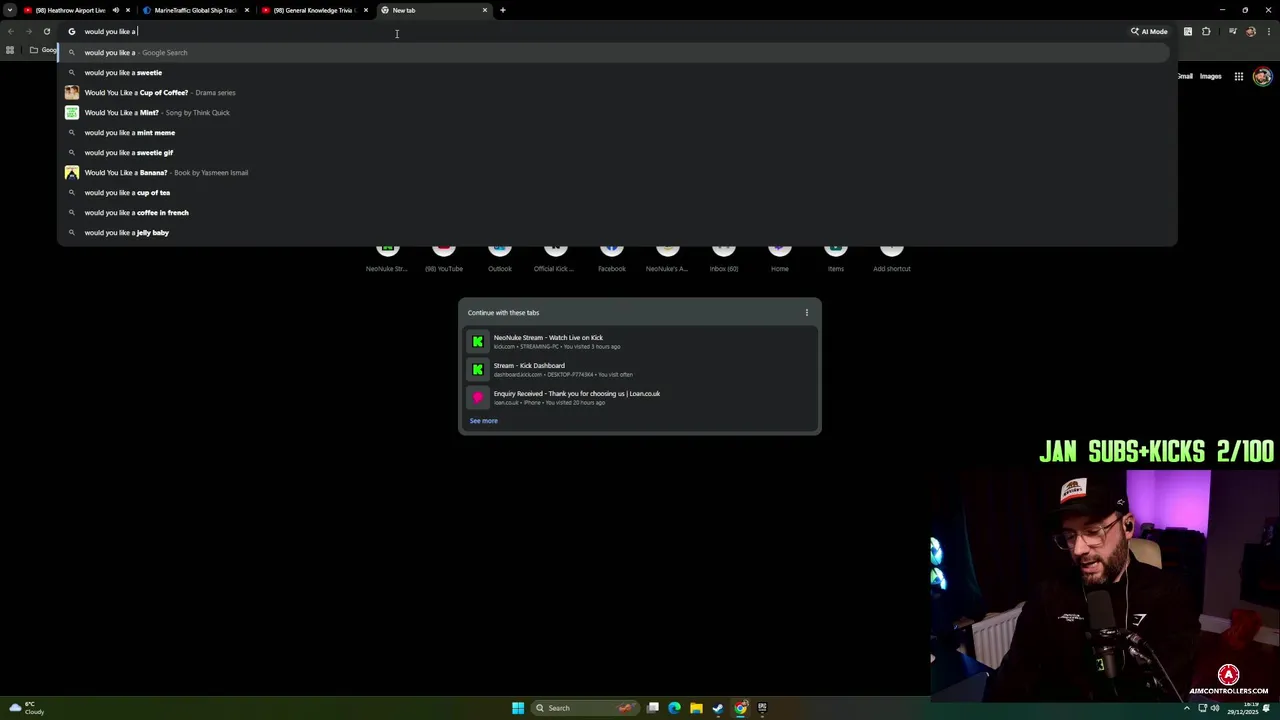
Task: Close the MarineTraffic tab
Action: tap(247, 10)
